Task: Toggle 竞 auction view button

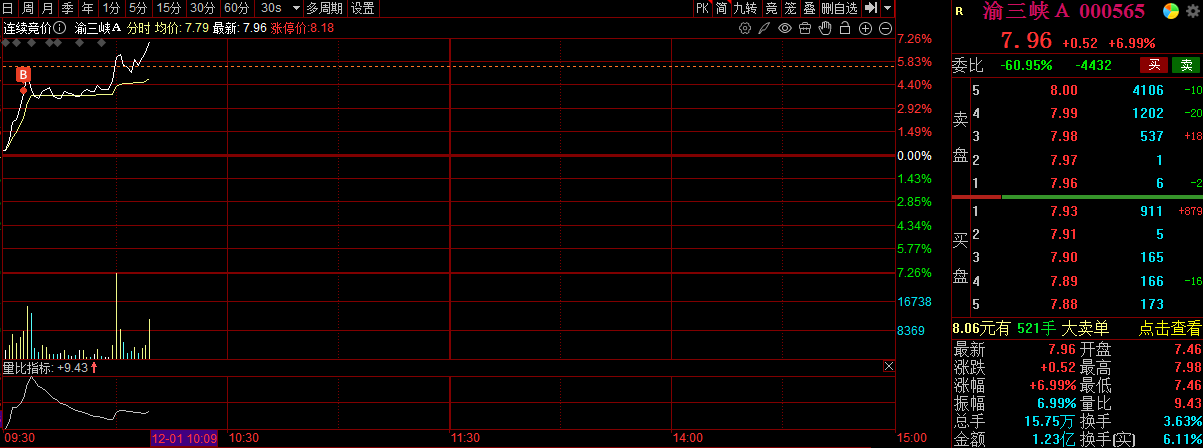Action: tap(770, 8)
